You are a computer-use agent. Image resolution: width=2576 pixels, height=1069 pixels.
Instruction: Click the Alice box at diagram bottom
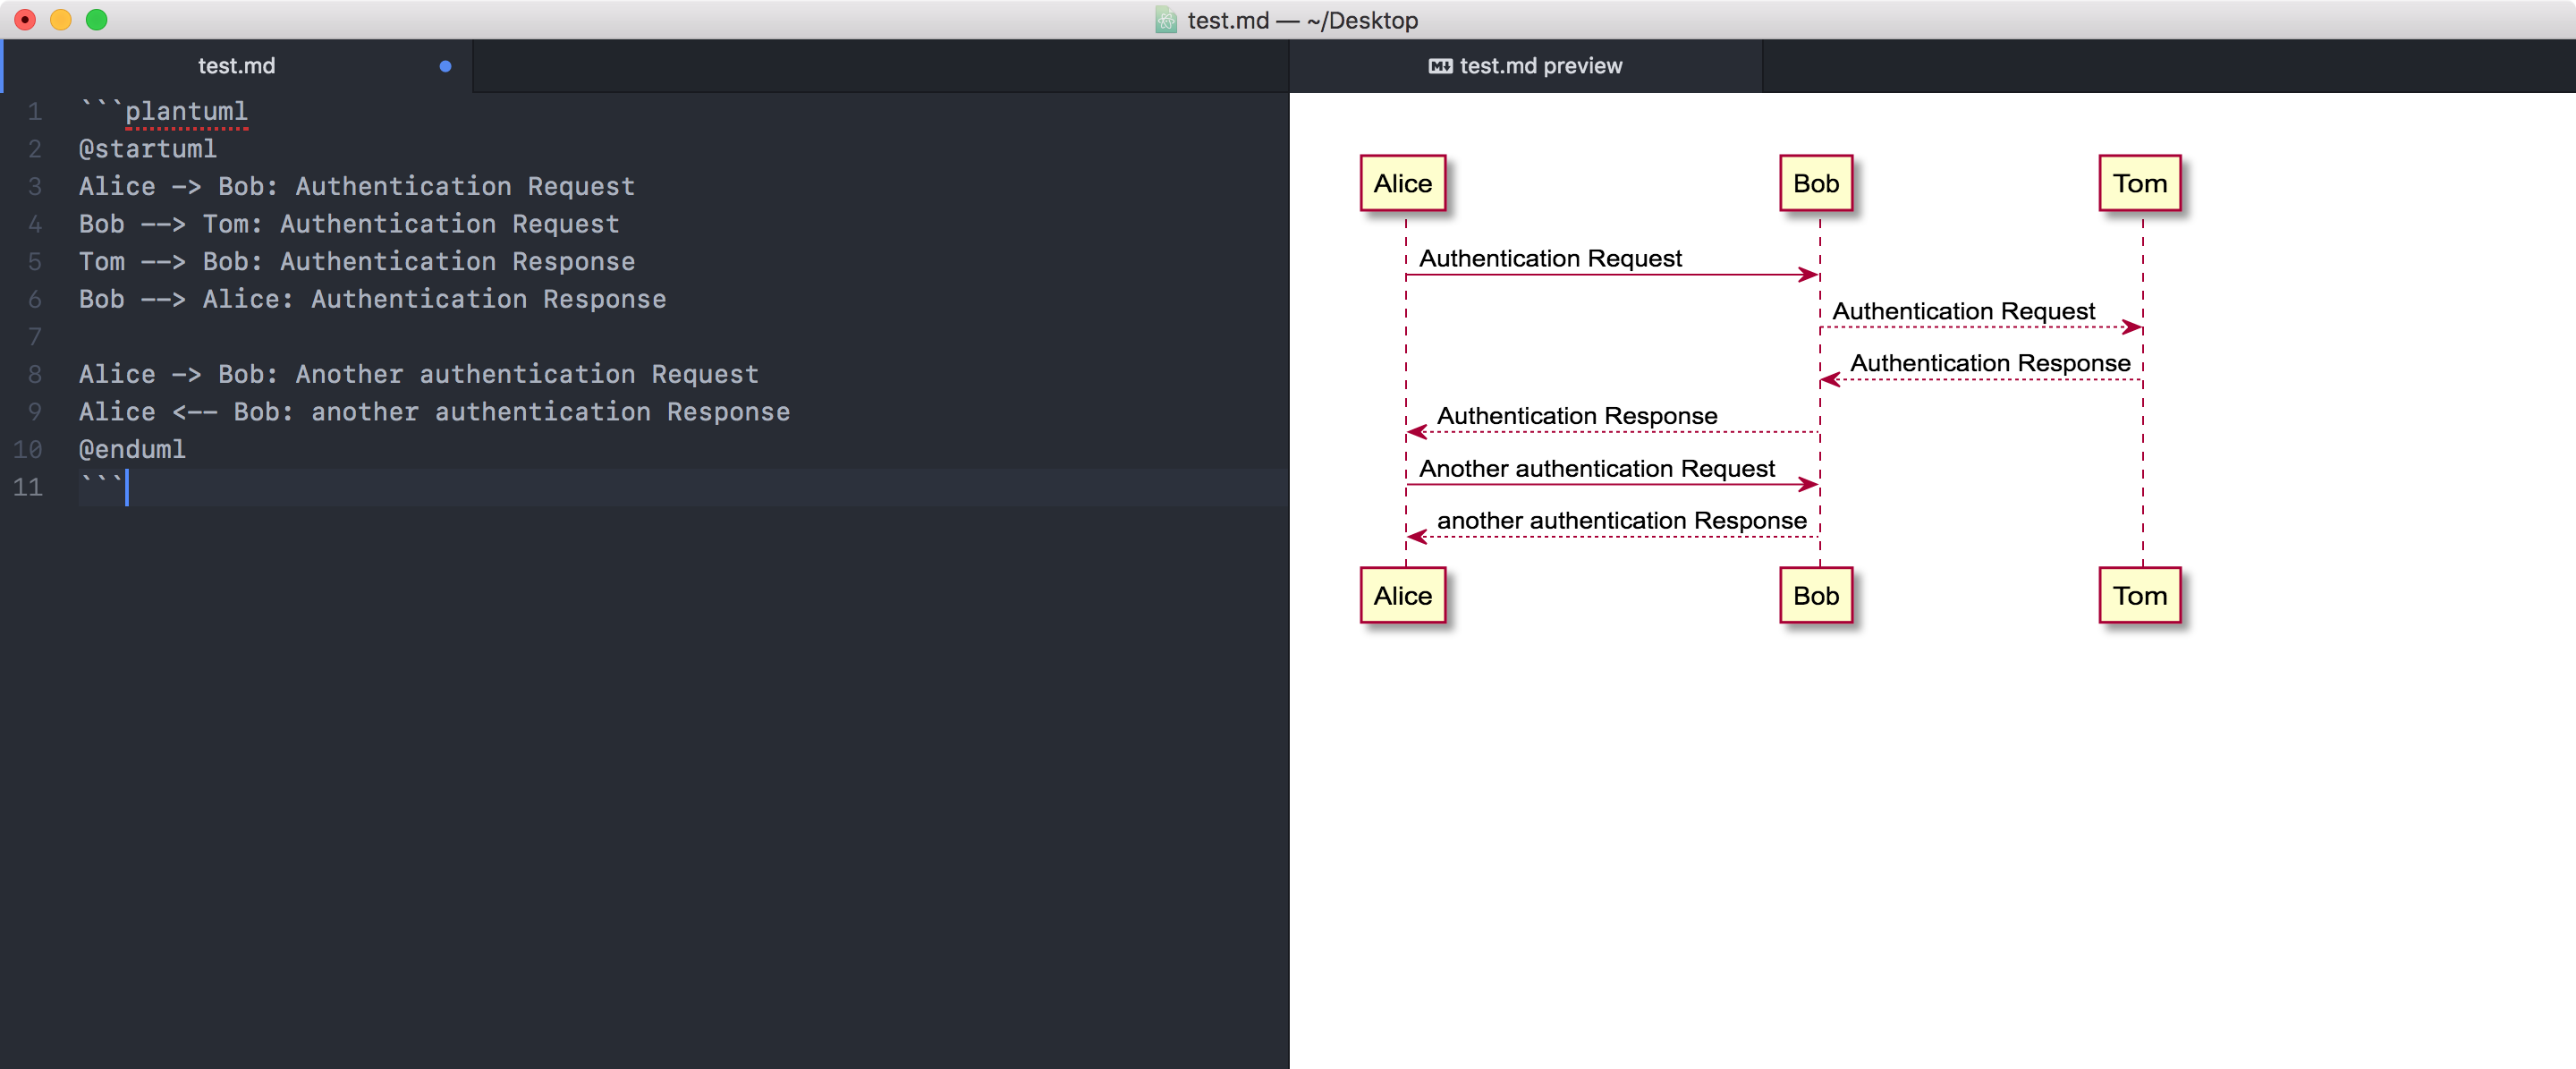click(x=1402, y=595)
